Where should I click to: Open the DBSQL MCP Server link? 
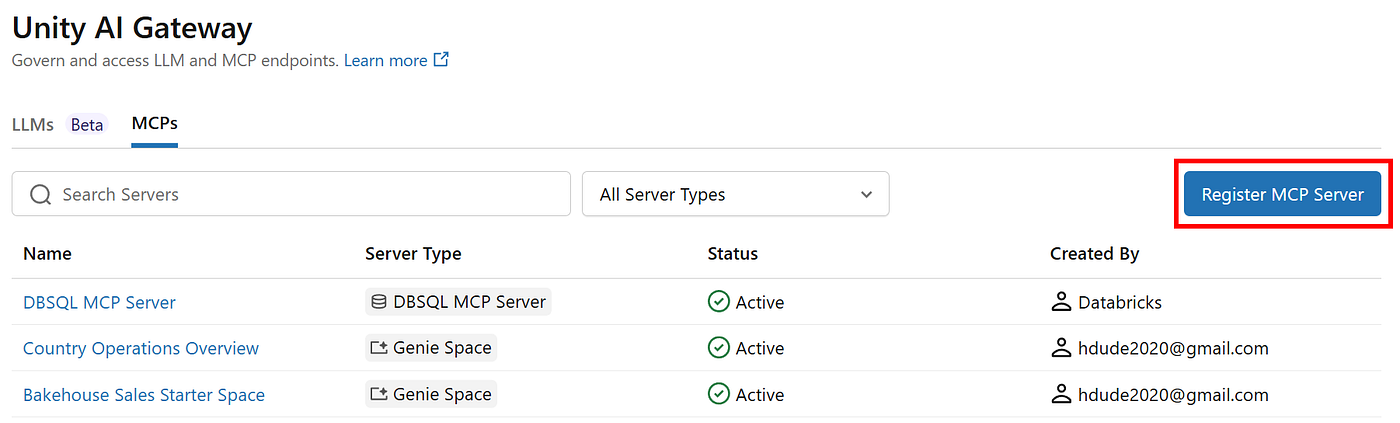pos(99,302)
